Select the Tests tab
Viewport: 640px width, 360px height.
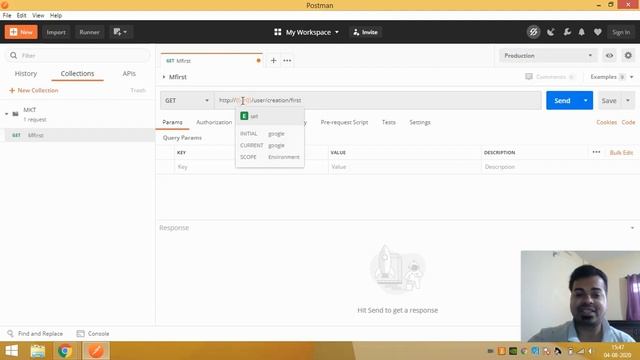coord(389,122)
